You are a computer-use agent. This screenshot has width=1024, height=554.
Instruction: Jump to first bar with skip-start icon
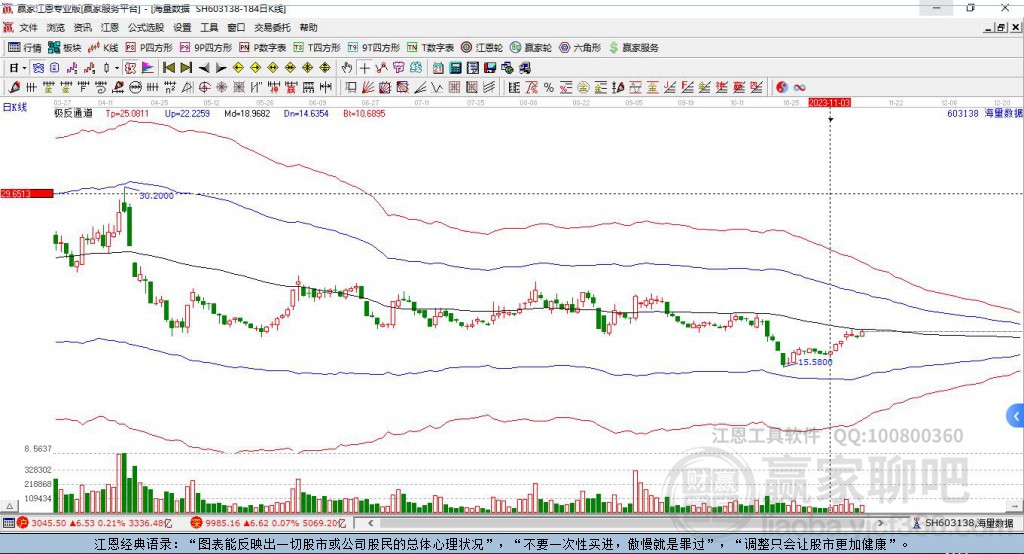pos(168,68)
